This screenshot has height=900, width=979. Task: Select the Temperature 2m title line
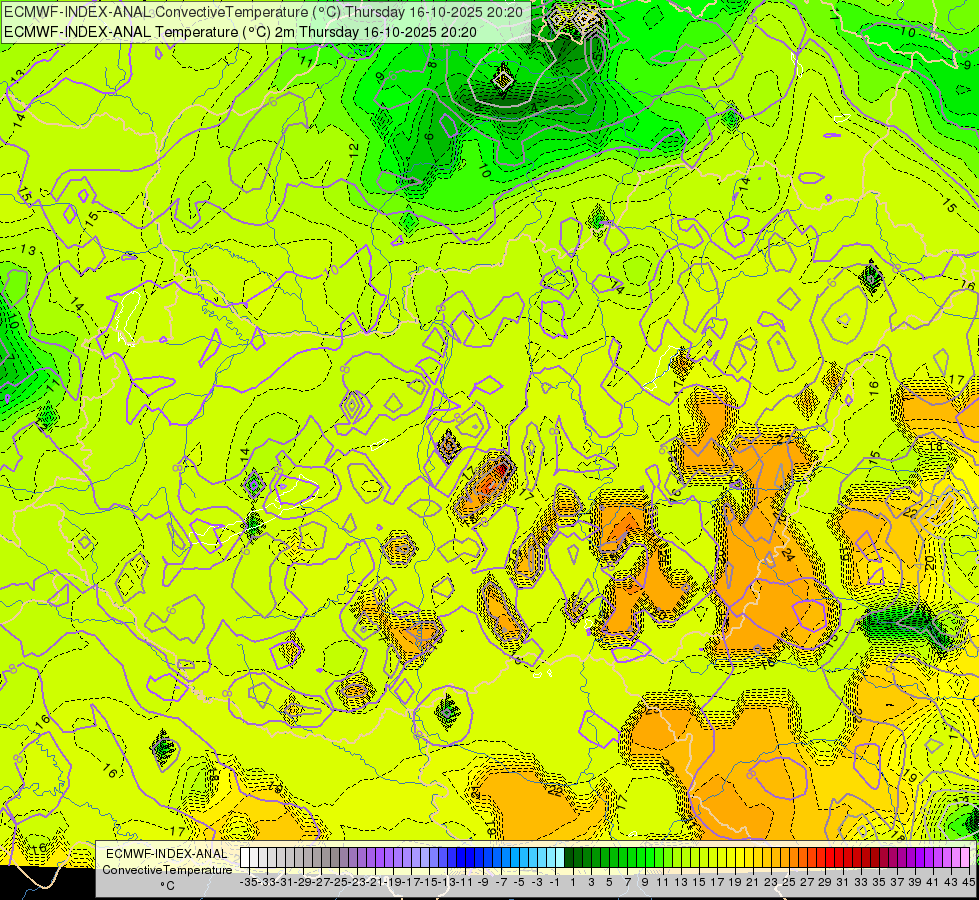coord(240,32)
